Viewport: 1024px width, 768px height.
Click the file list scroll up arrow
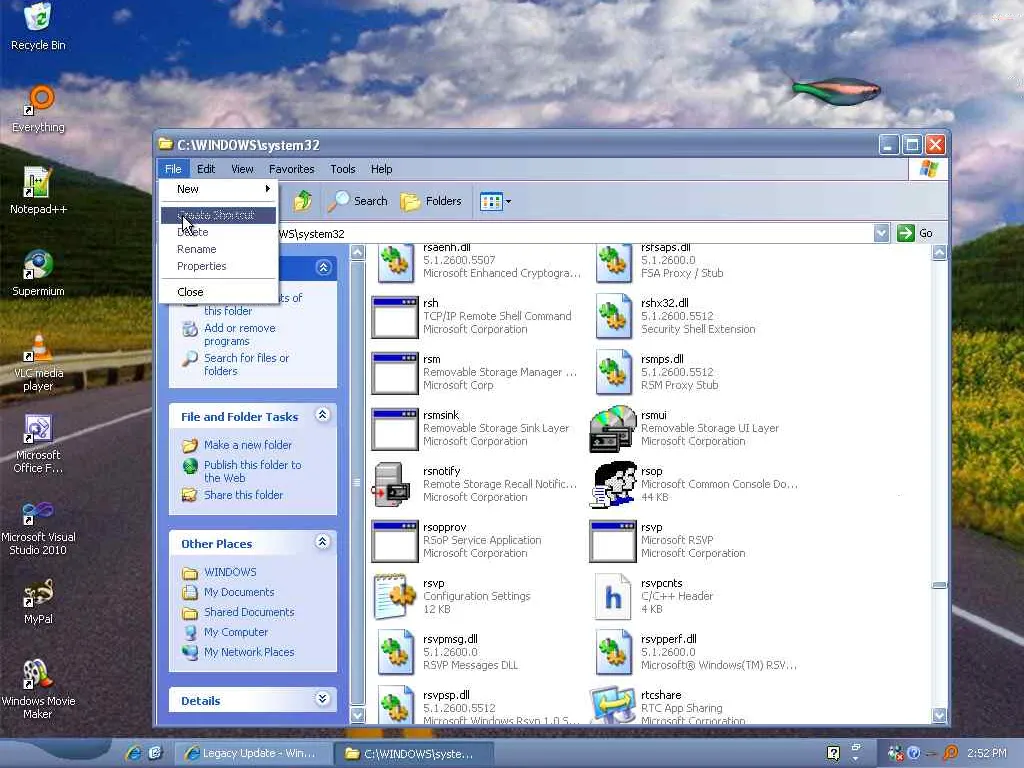pos(939,253)
